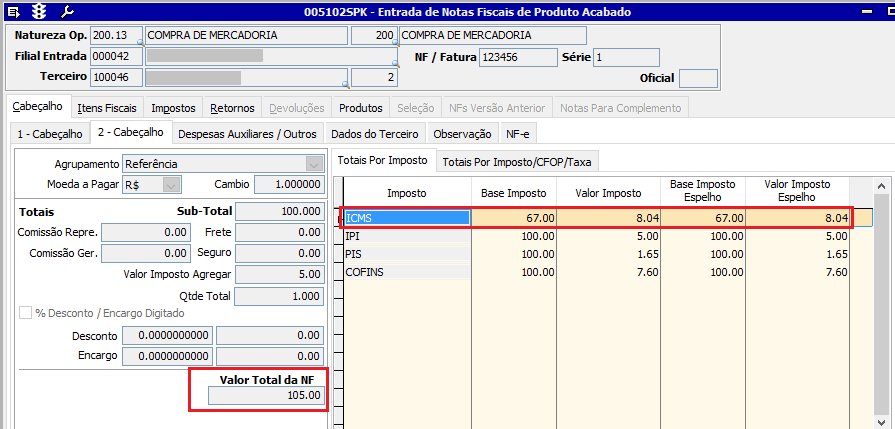
Task: Click PIS Valor Imposto cell 1.65
Action: [608, 254]
